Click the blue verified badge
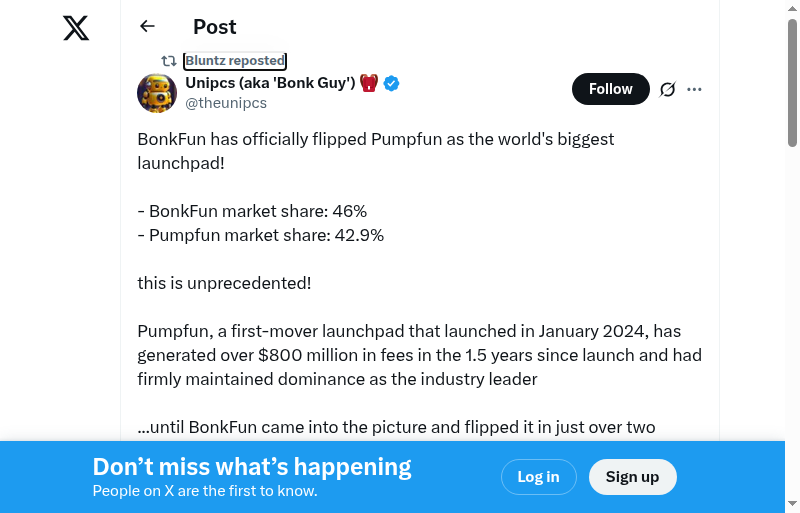 pyautogui.click(x=392, y=83)
